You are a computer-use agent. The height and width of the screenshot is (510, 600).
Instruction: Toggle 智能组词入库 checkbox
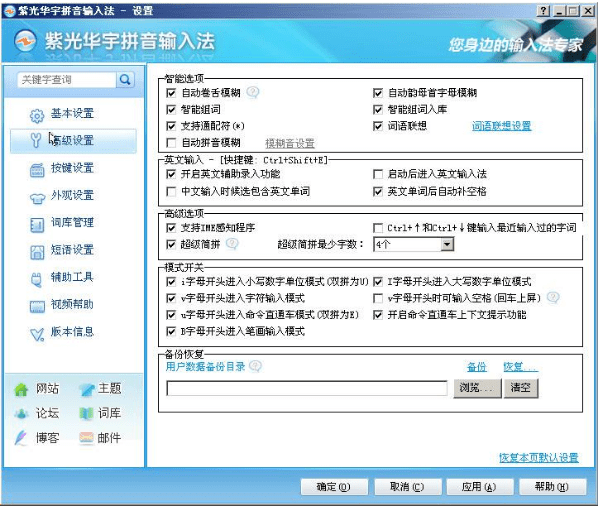pos(378,110)
